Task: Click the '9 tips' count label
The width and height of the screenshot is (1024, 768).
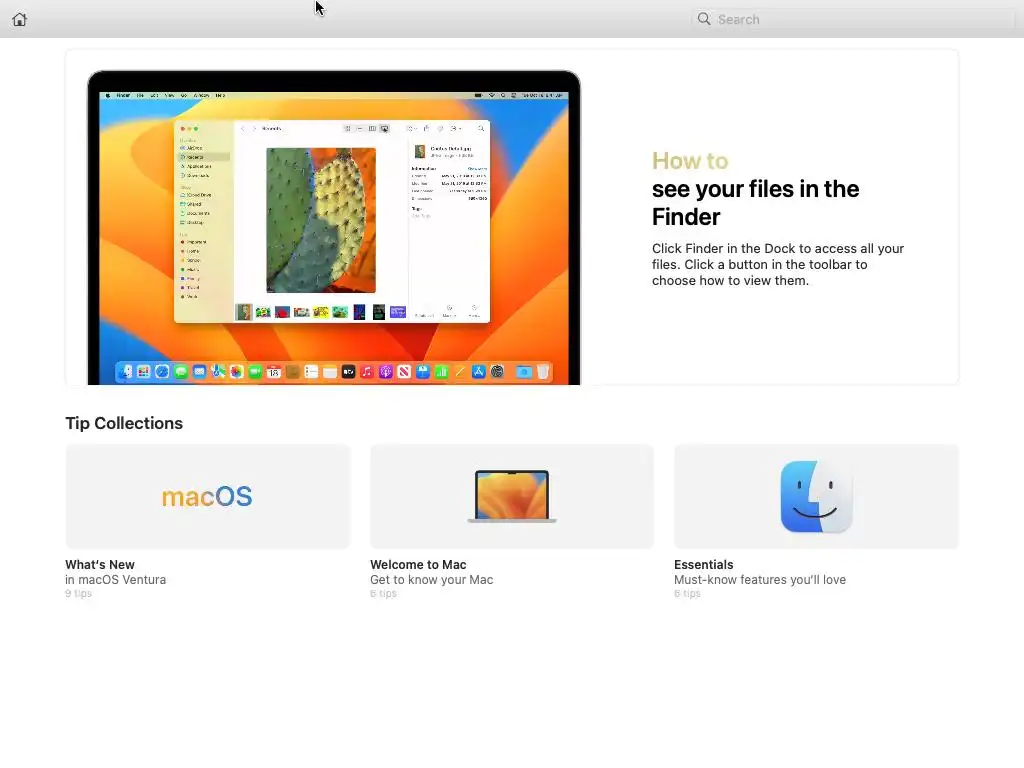Action: point(78,593)
